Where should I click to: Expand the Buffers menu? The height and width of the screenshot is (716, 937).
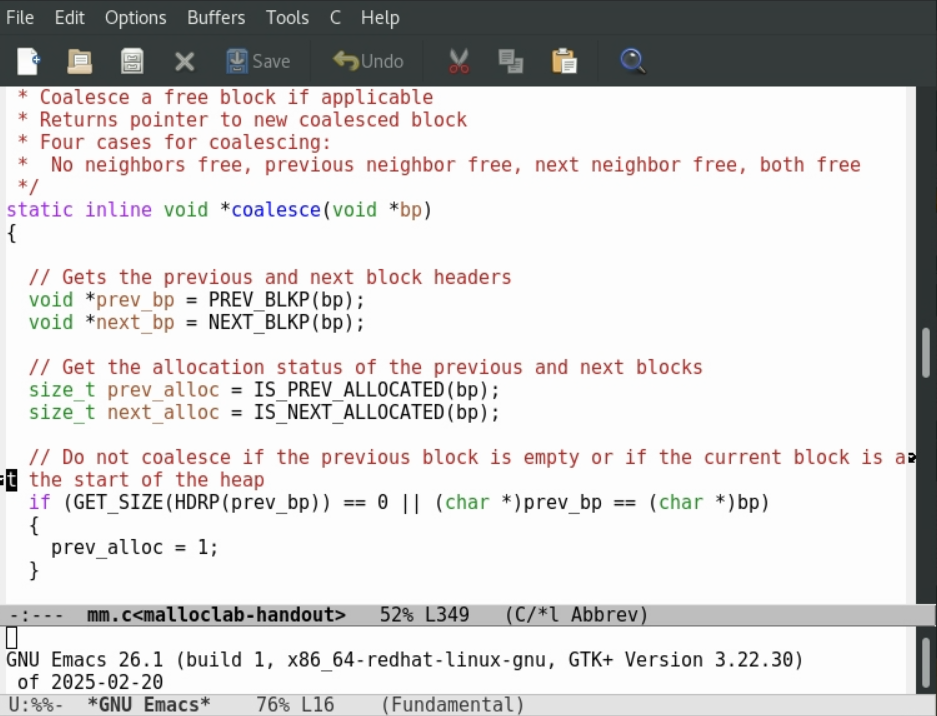coord(216,18)
